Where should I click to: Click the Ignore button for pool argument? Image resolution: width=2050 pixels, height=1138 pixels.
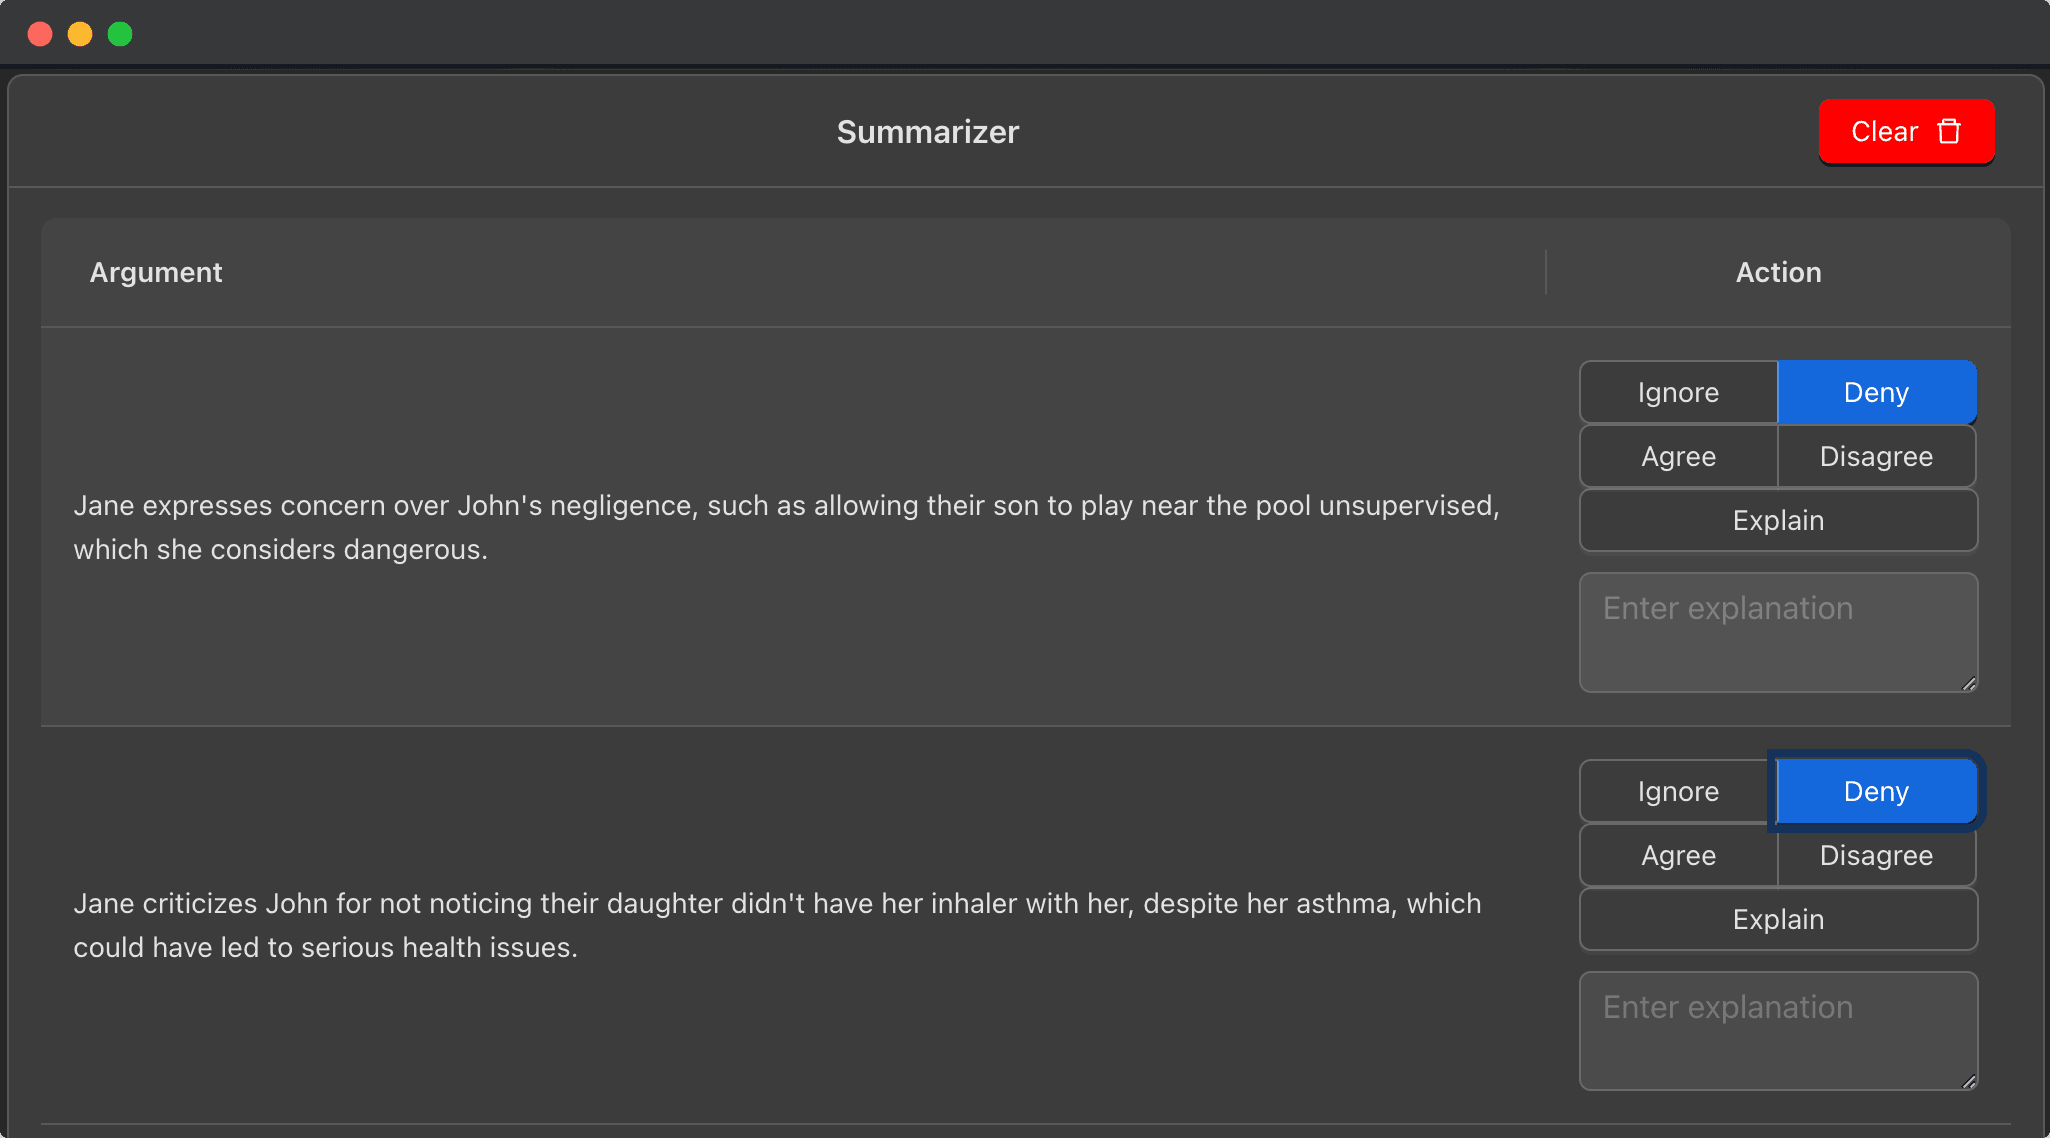pyautogui.click(x=1679, y=392)
